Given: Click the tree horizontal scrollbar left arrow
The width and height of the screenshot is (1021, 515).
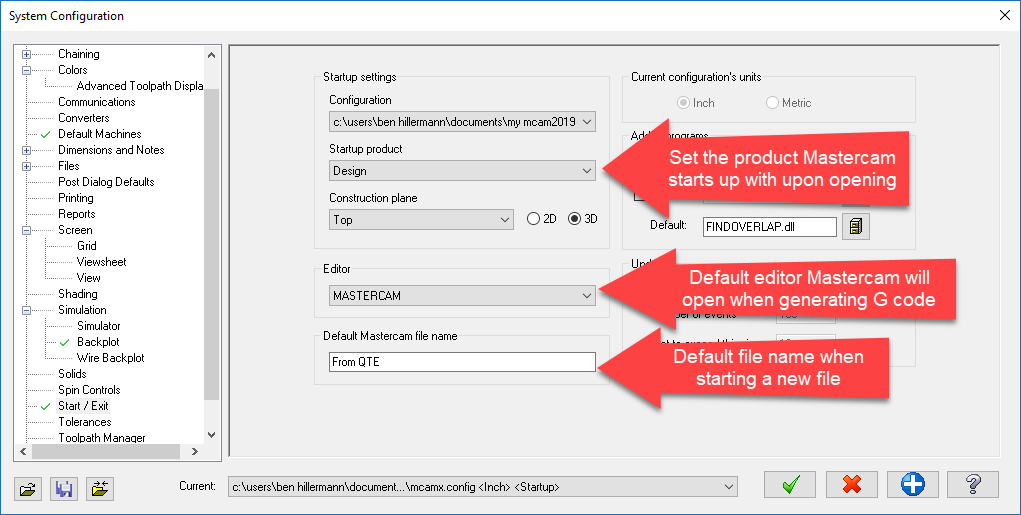Looking at the screenshot, I should (23, 451).
